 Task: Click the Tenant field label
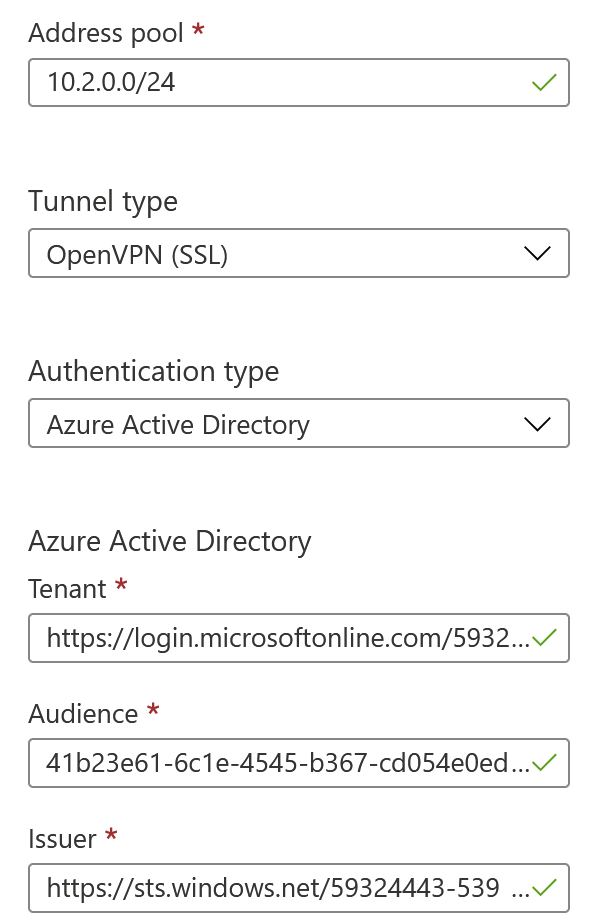(68, 589)
